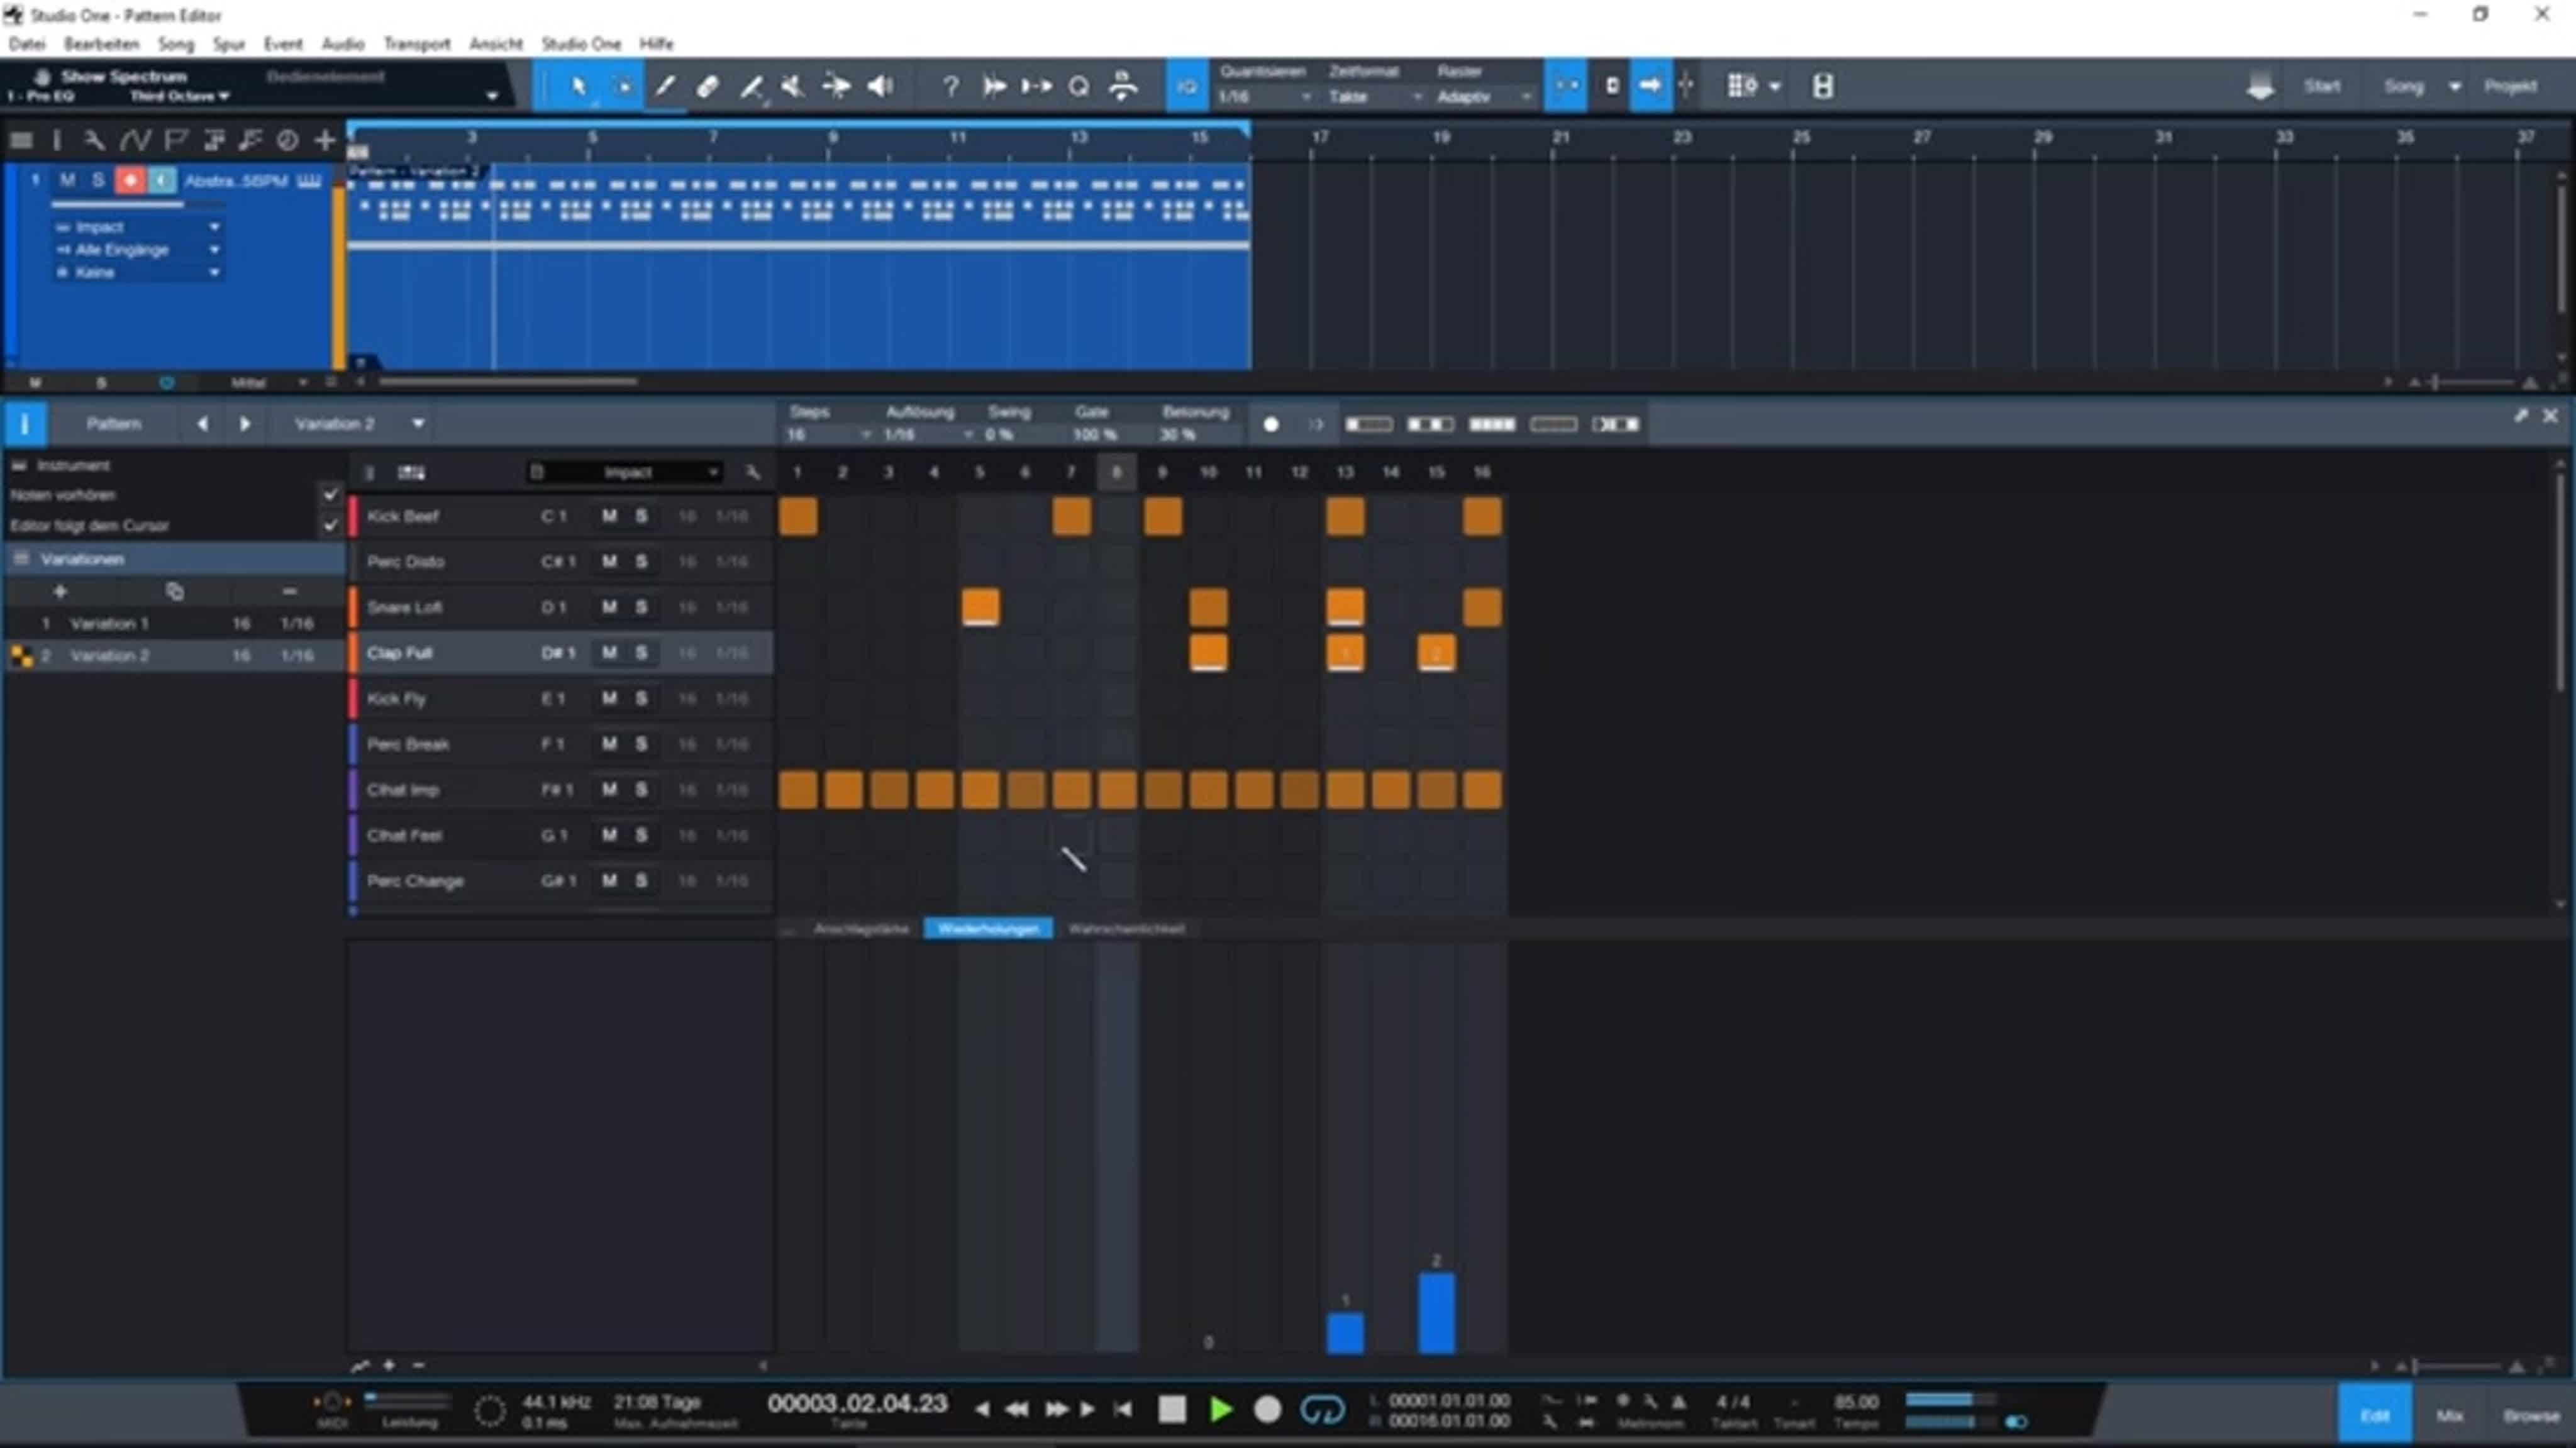The height and width of the screenshot is (1448, 2576).
Task: Open track inspector i icon
Action: click(57, 140)
